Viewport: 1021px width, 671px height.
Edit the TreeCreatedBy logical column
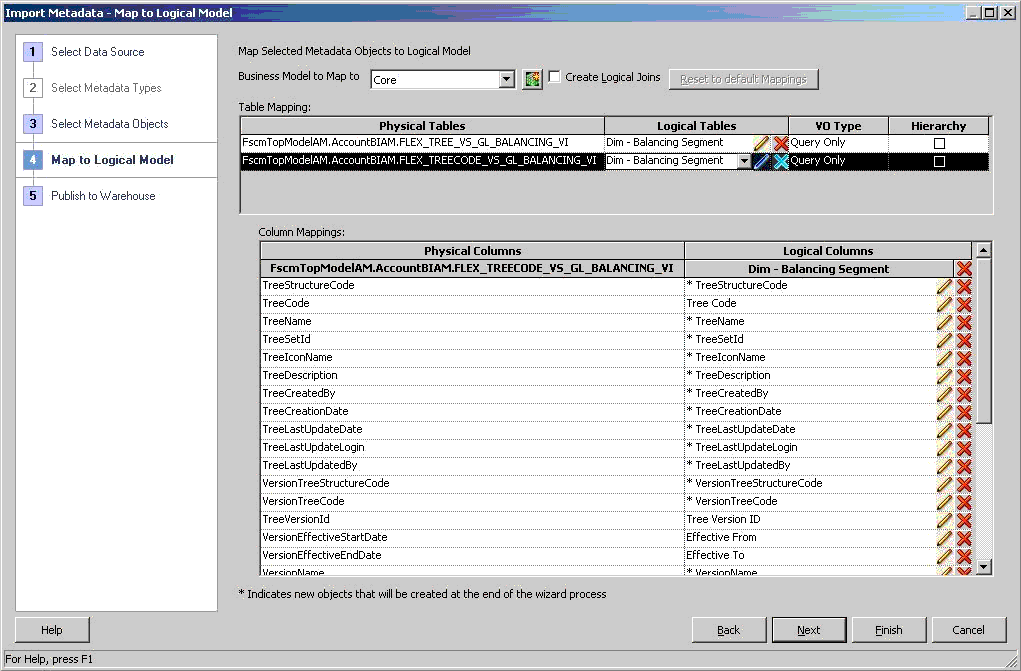pyautogui.click(x=944, y=394)
